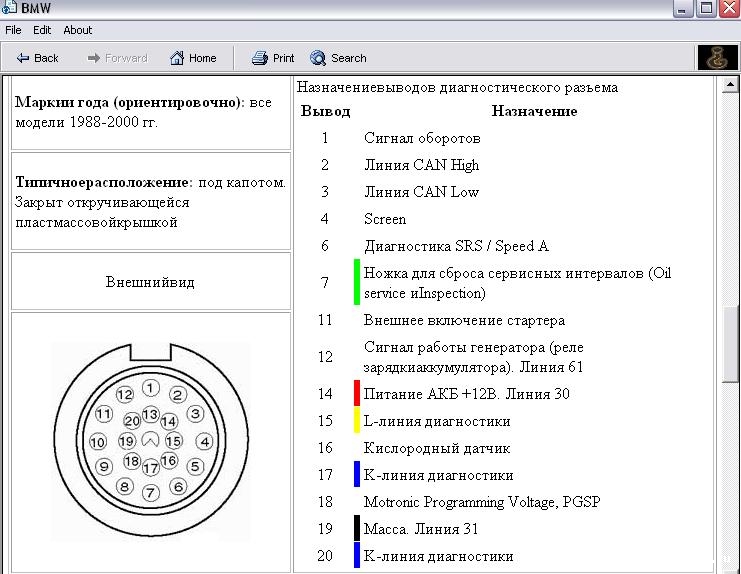Click pin 17 in the connector diagram

[x=150, y=467]
